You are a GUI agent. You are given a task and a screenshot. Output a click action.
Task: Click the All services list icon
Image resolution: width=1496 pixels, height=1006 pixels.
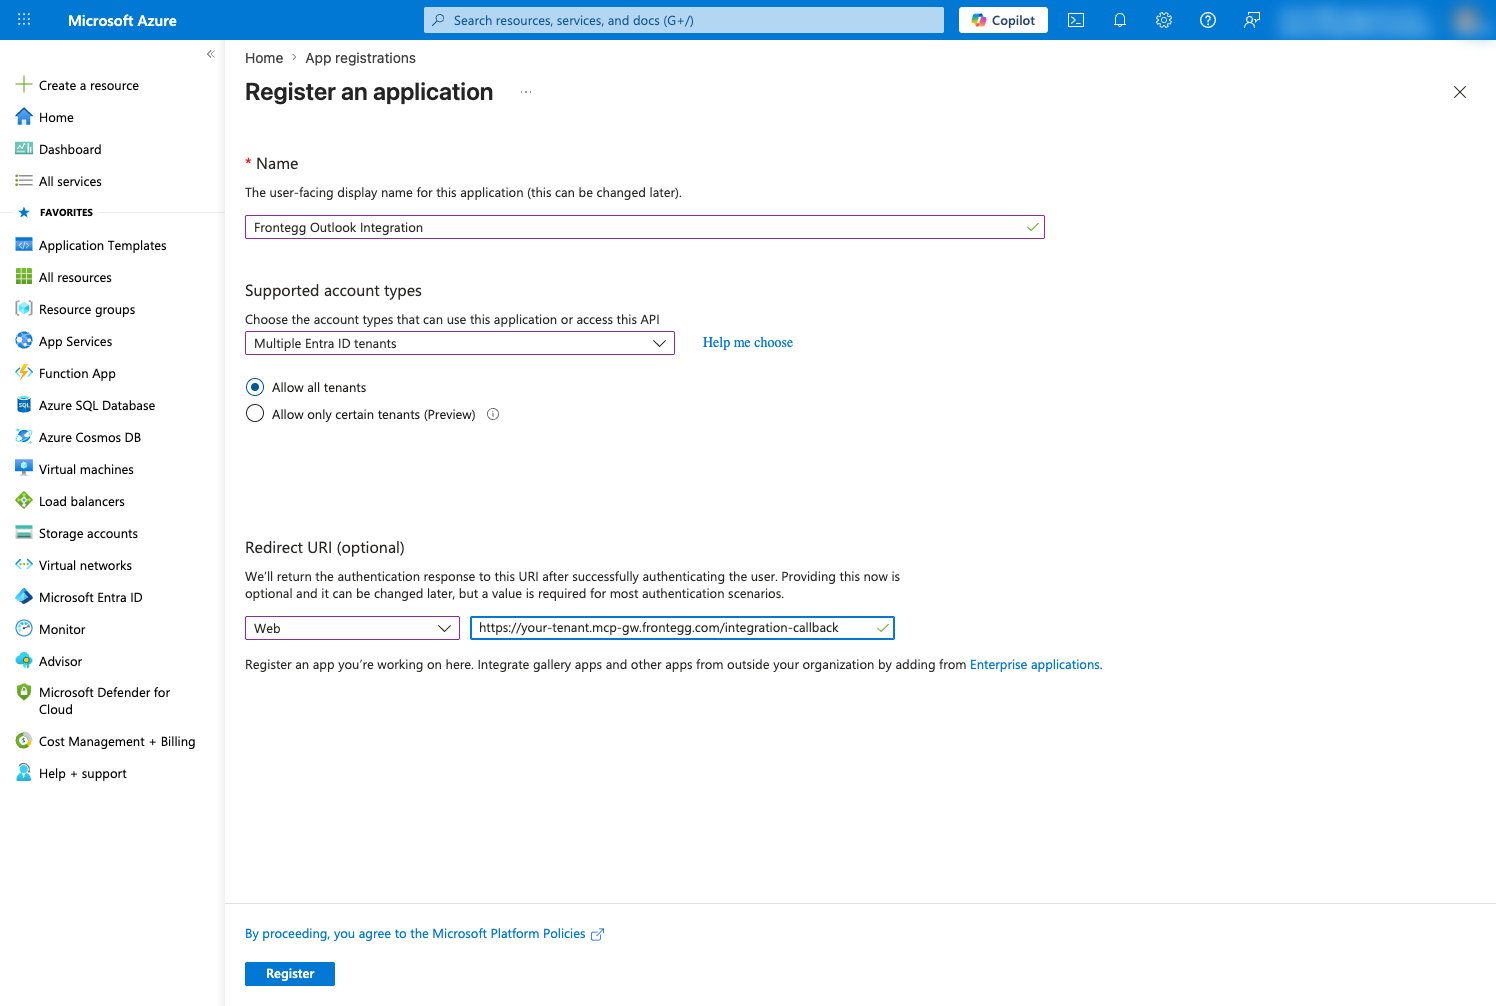24,181
